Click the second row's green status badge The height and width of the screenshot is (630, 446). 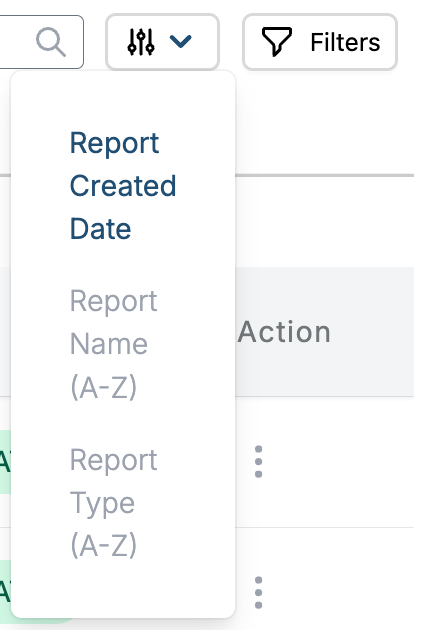point(5,592)
